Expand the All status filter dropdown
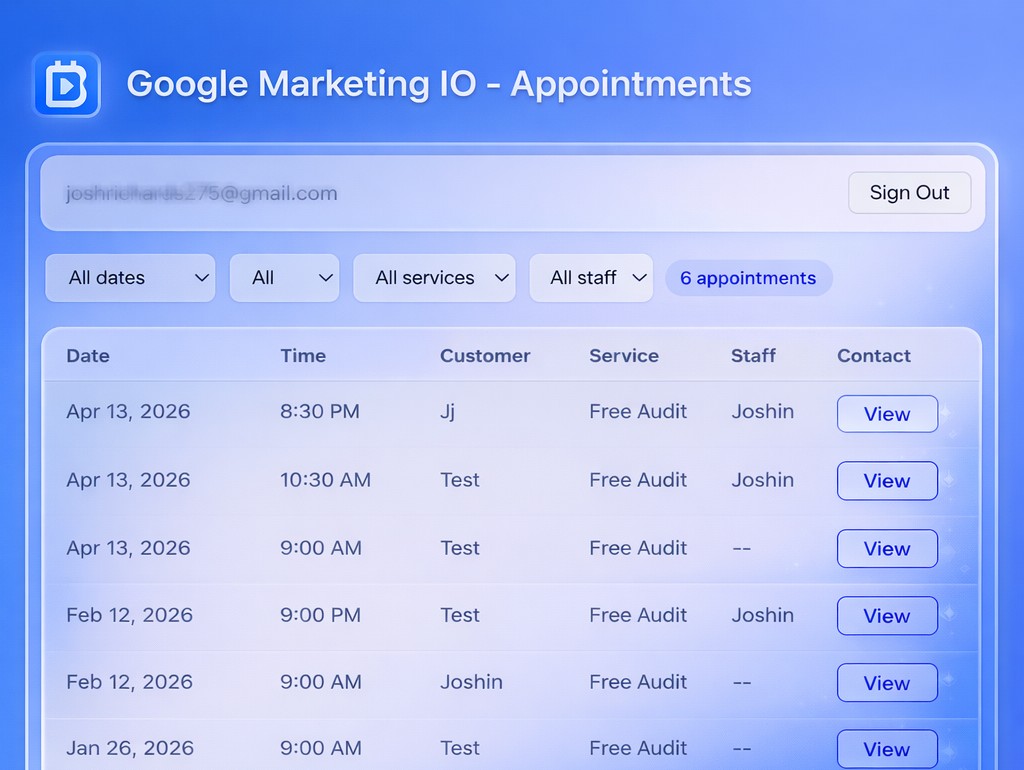The height and width of the screenshot is (770, 1024). pyautogui.click(x=284, y=278)
